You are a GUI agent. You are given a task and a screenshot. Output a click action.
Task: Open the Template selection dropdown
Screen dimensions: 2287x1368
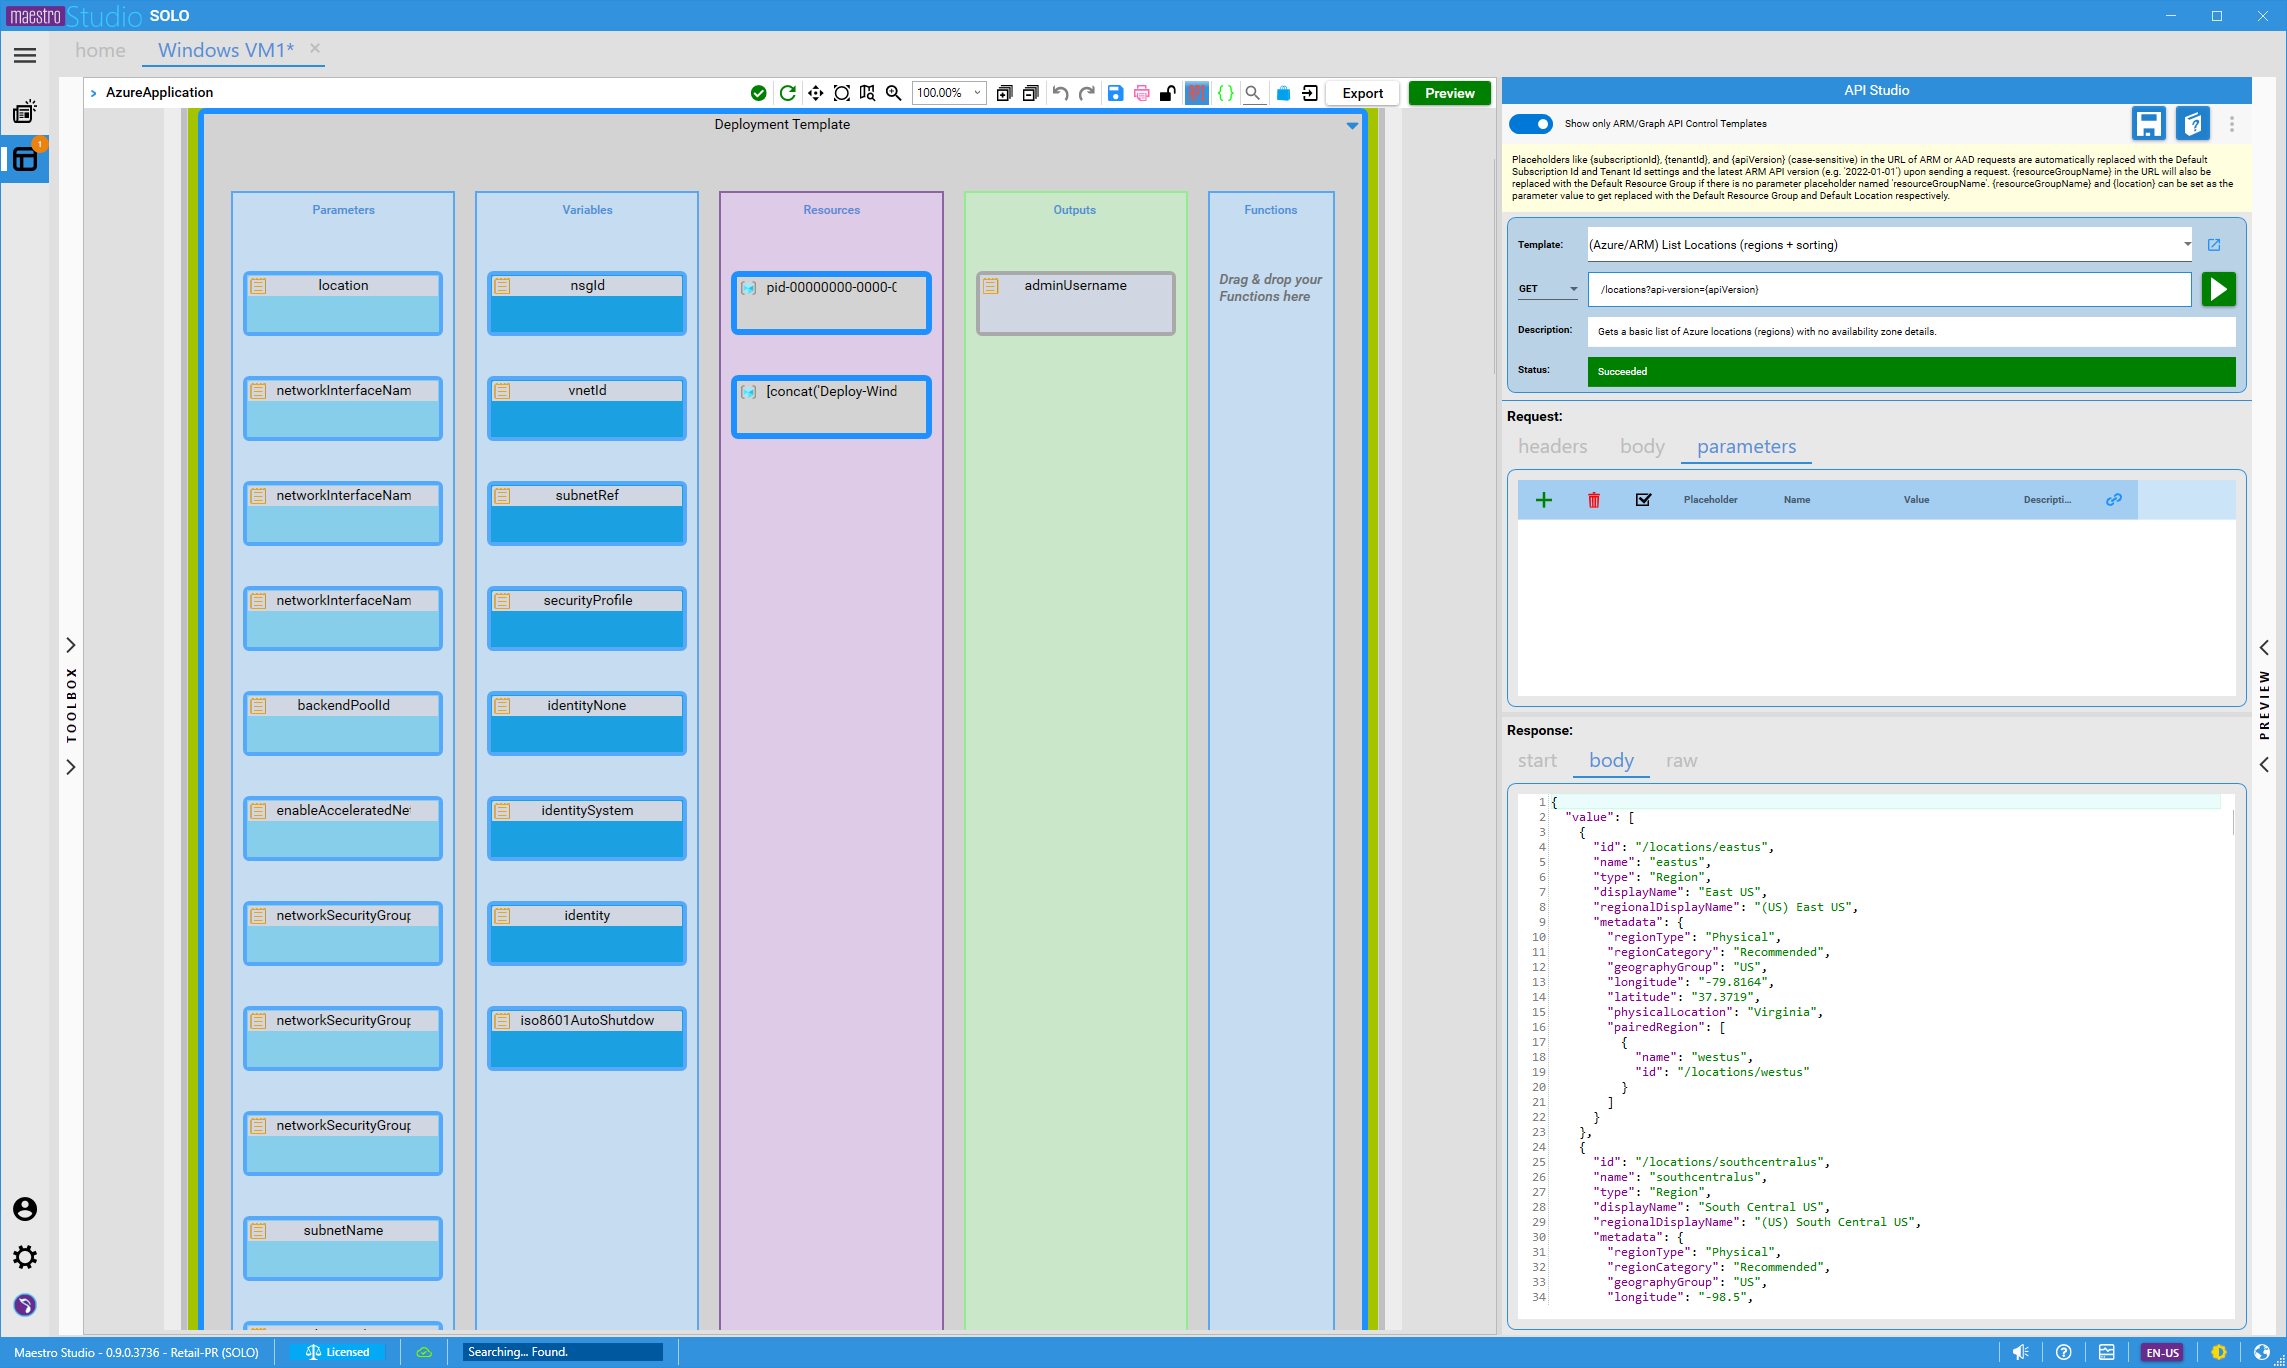1890,245
